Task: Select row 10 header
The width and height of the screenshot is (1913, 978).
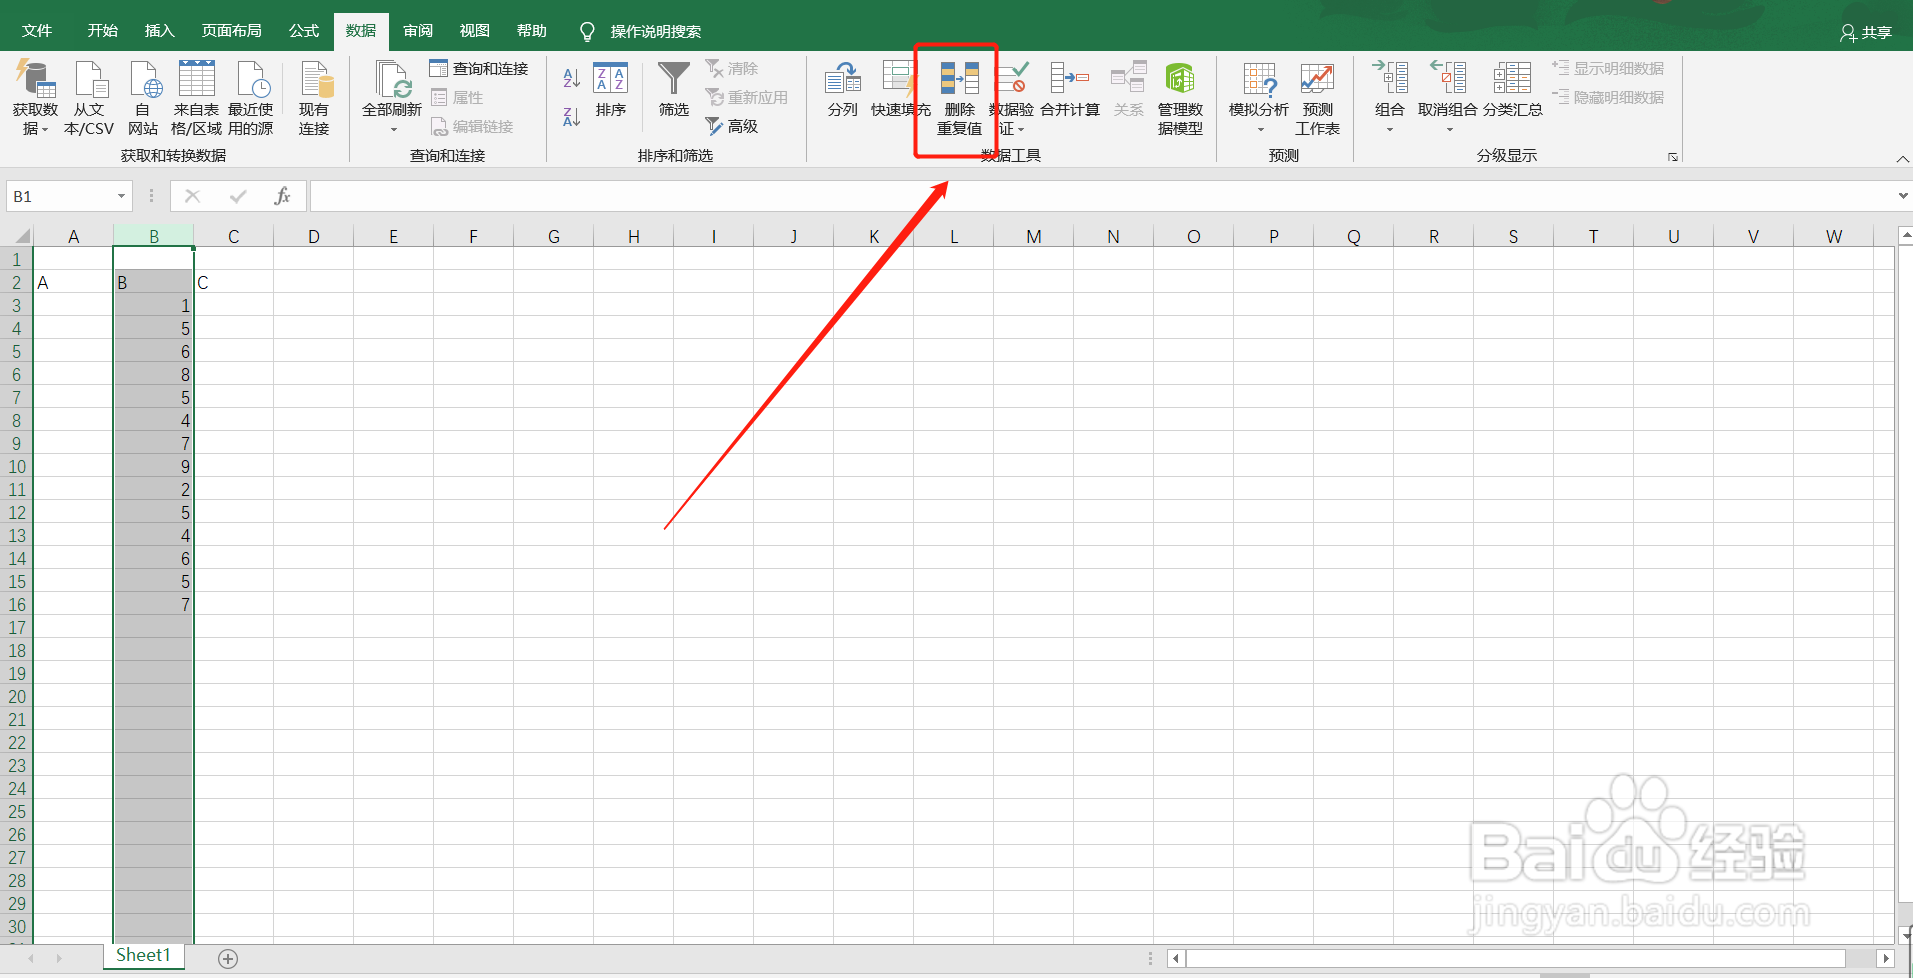Action: pyautogui.click(x=17, y=467)
